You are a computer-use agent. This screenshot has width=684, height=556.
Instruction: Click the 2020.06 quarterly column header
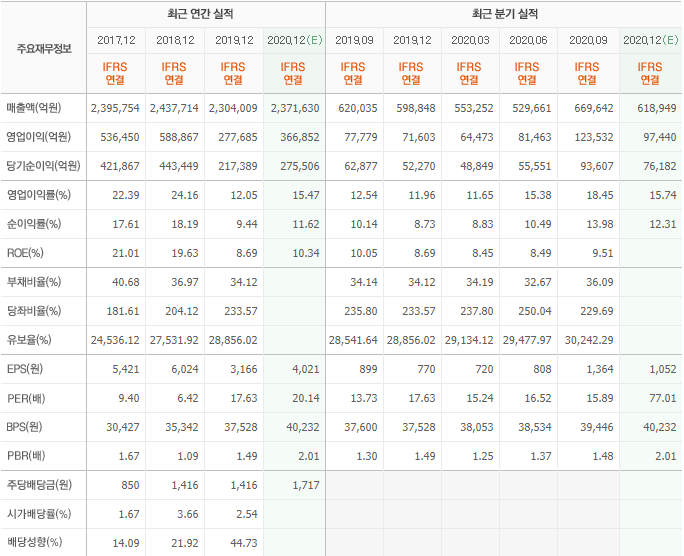point(528,40)
